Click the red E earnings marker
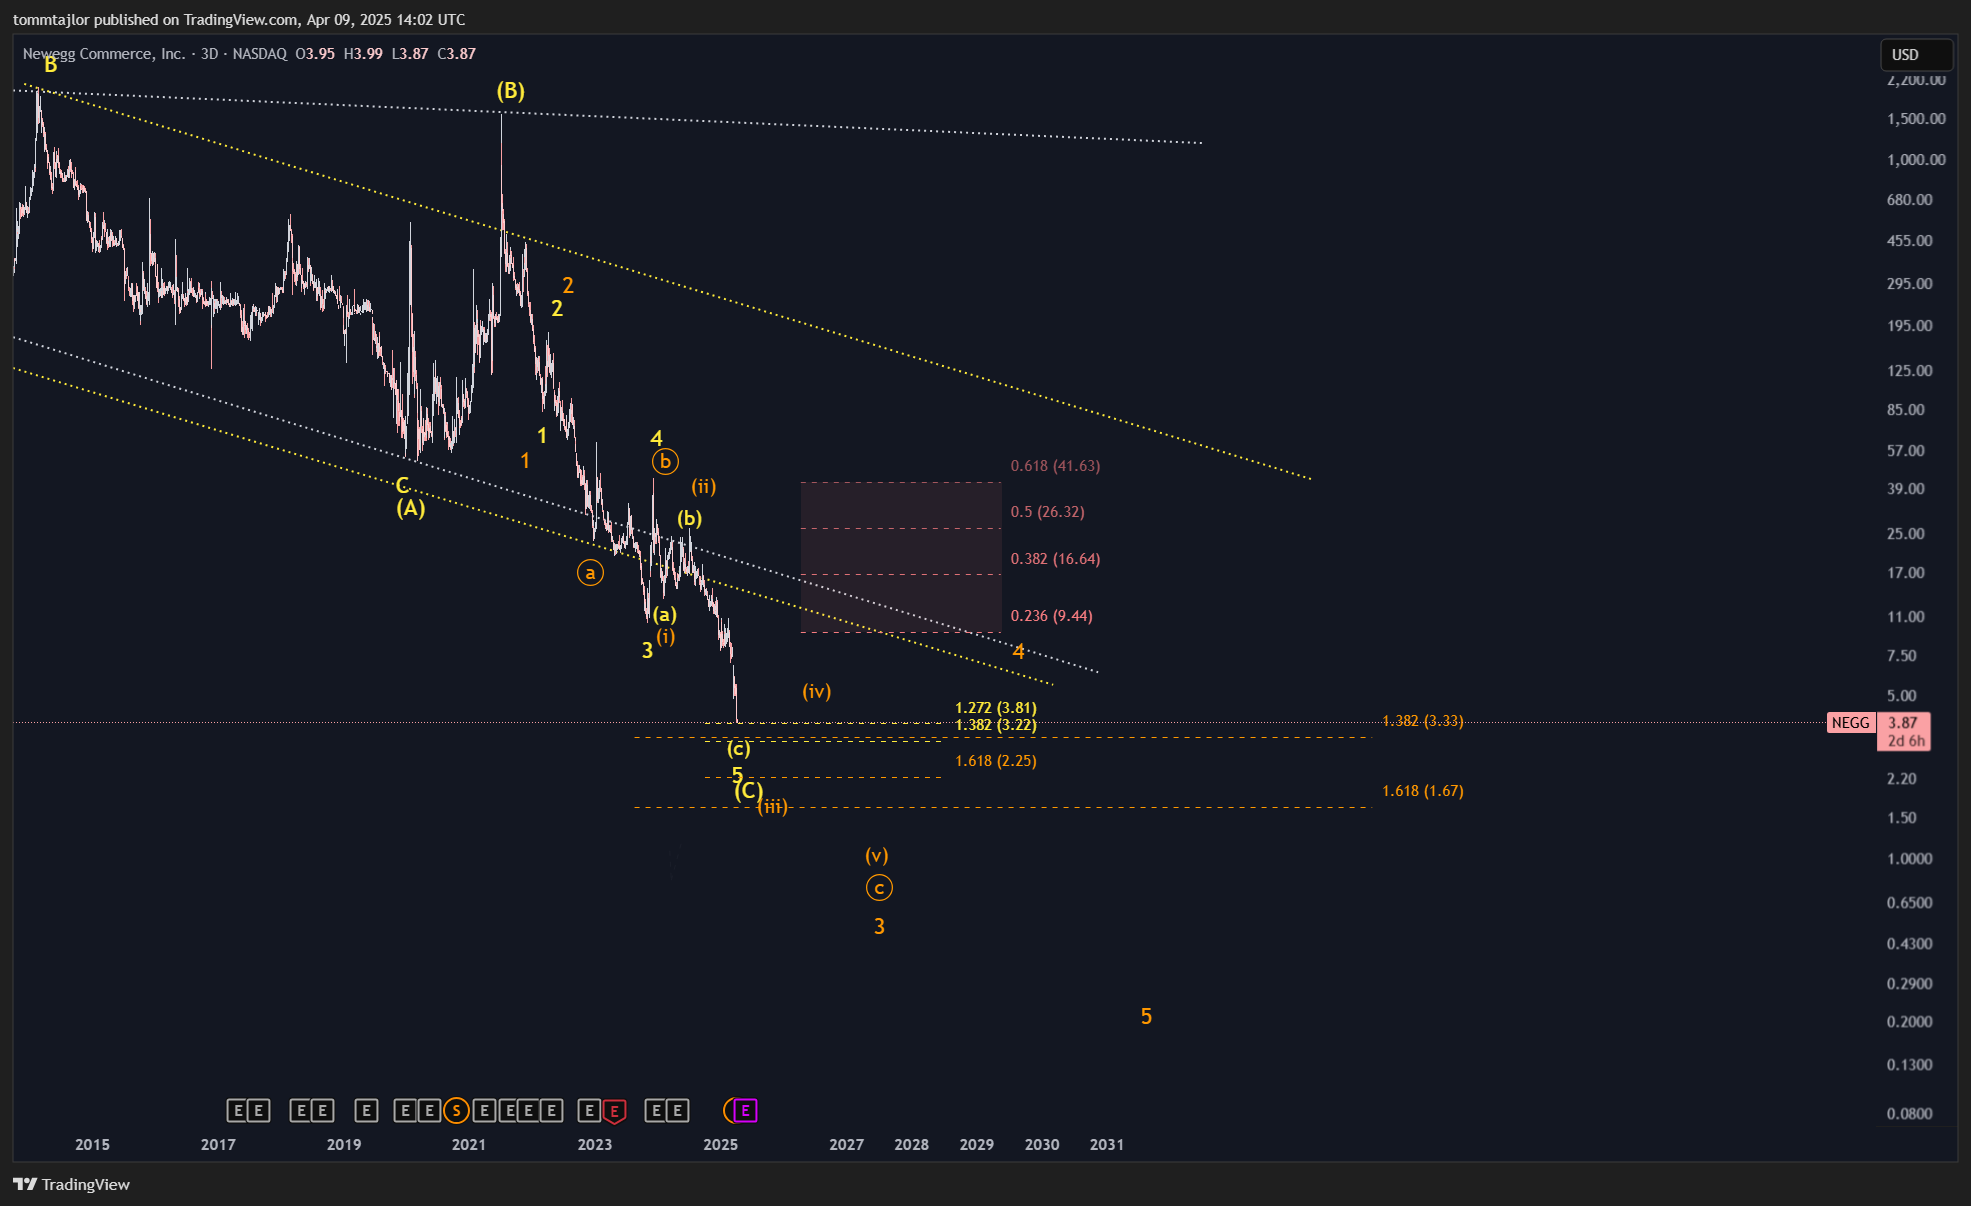This screenshot has height=1206, width=1971. (614, 1111)
